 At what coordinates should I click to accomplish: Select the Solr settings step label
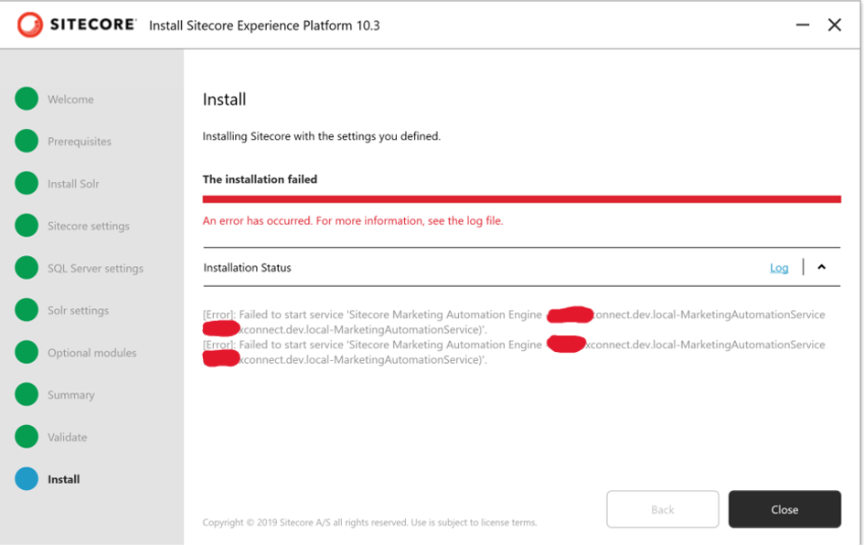tap(78, 311)
